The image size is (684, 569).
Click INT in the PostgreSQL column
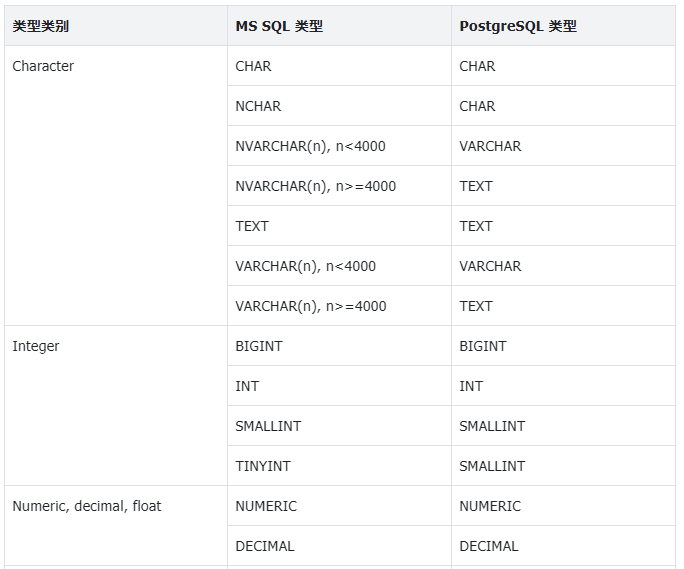(x=471, y=386)
